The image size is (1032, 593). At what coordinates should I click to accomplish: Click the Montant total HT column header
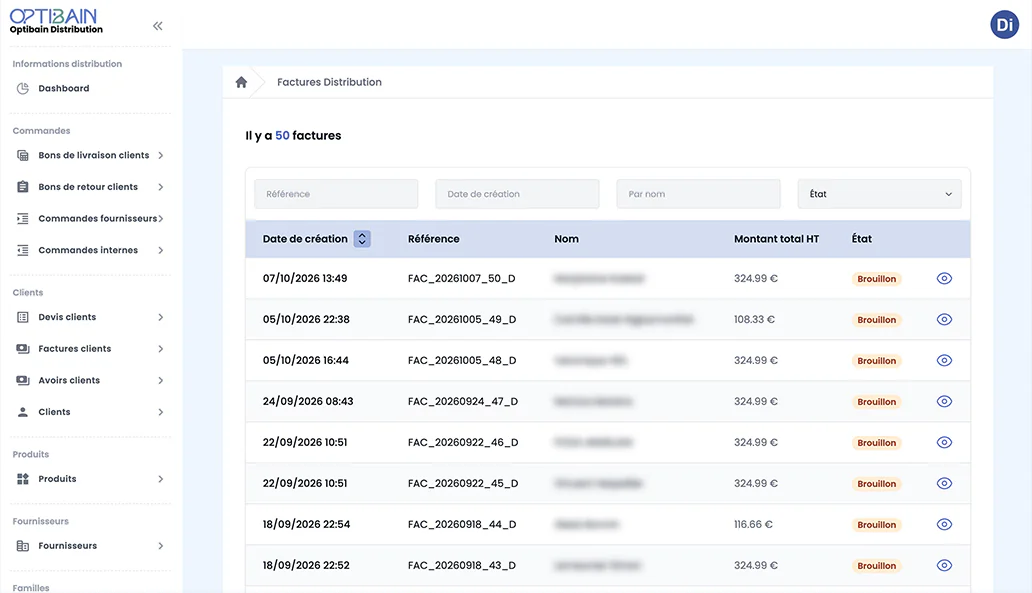(x=777, y=239)
